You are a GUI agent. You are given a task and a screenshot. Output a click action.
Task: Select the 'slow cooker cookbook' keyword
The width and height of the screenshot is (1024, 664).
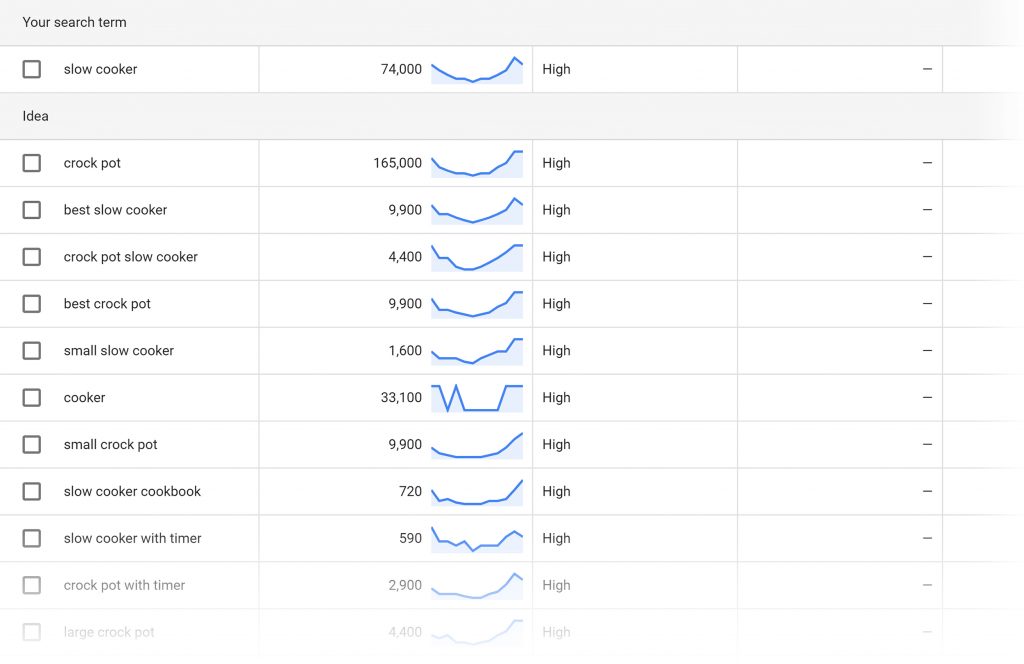[x=133, y=492]
